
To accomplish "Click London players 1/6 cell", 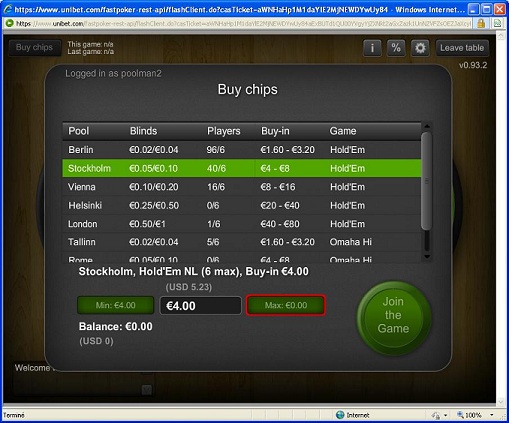I will click(x=213, y=224).
